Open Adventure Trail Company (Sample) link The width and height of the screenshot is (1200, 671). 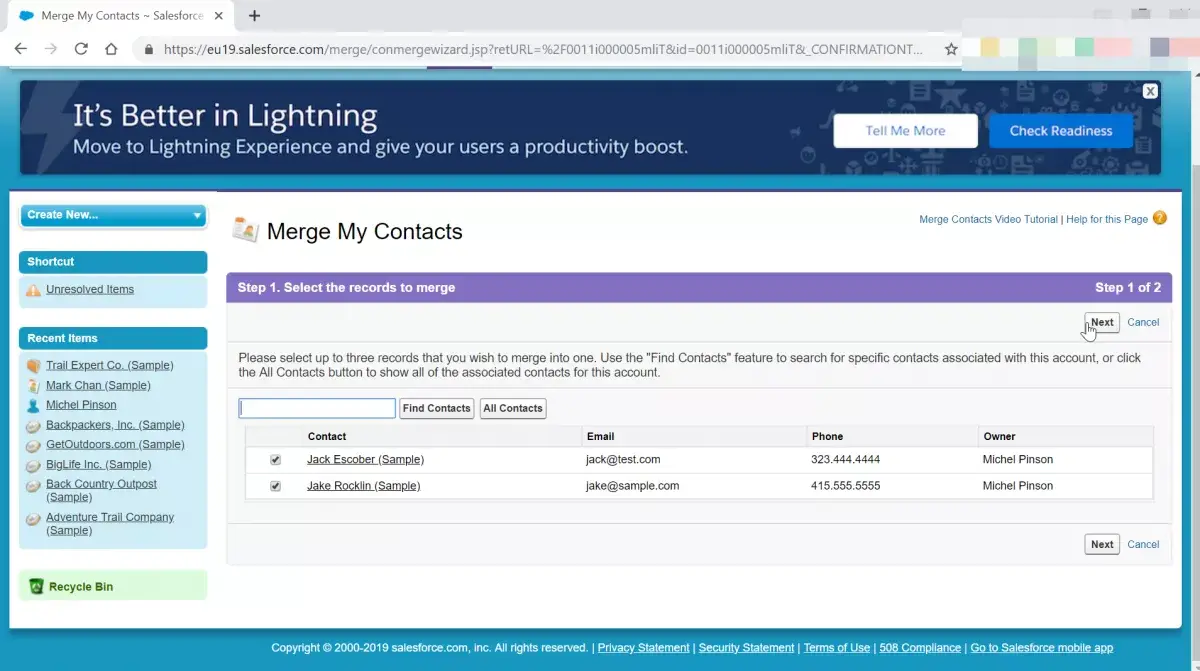110,524
